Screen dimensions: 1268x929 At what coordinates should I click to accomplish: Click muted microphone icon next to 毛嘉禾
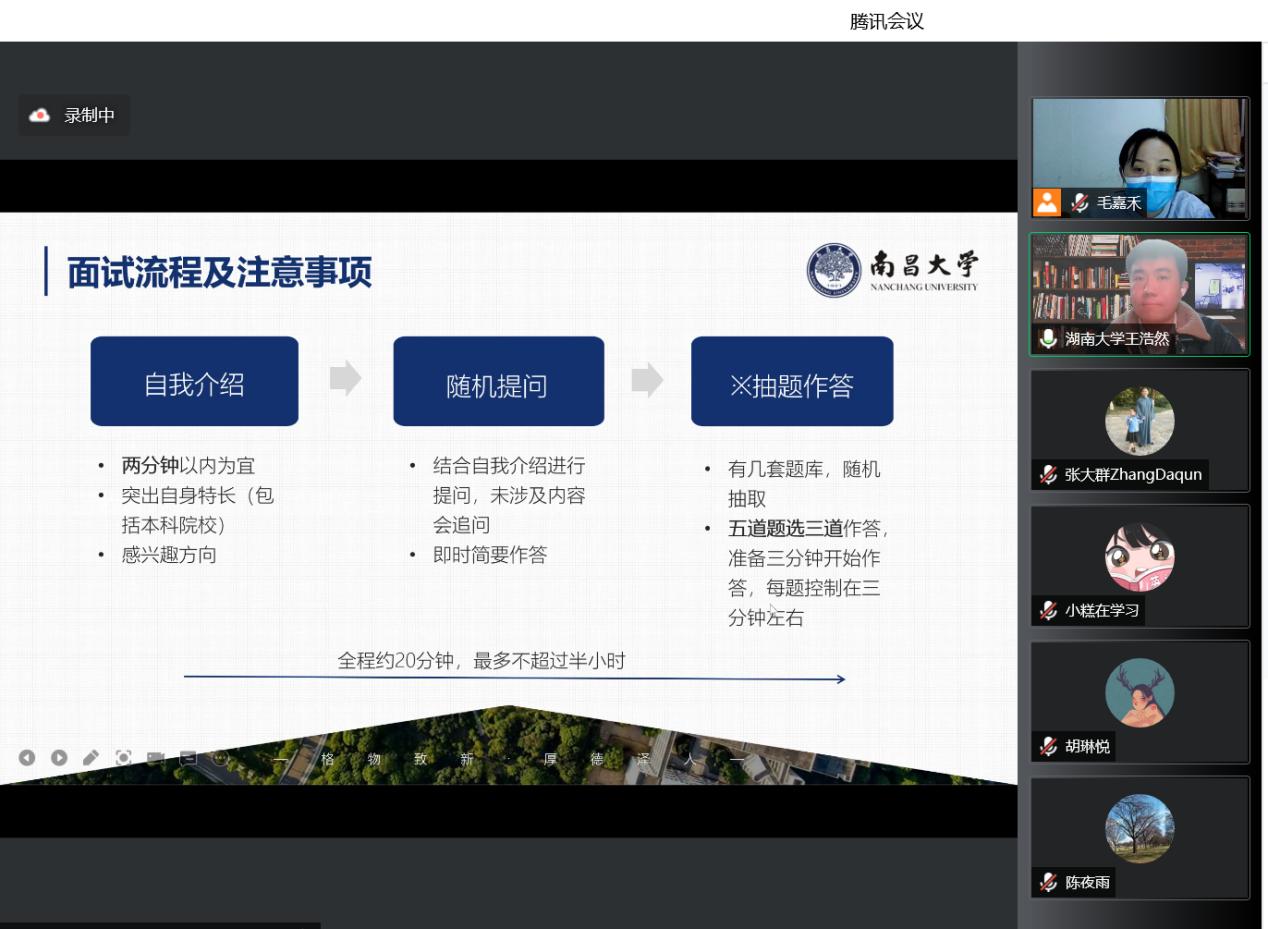(x=1079, y=203)
